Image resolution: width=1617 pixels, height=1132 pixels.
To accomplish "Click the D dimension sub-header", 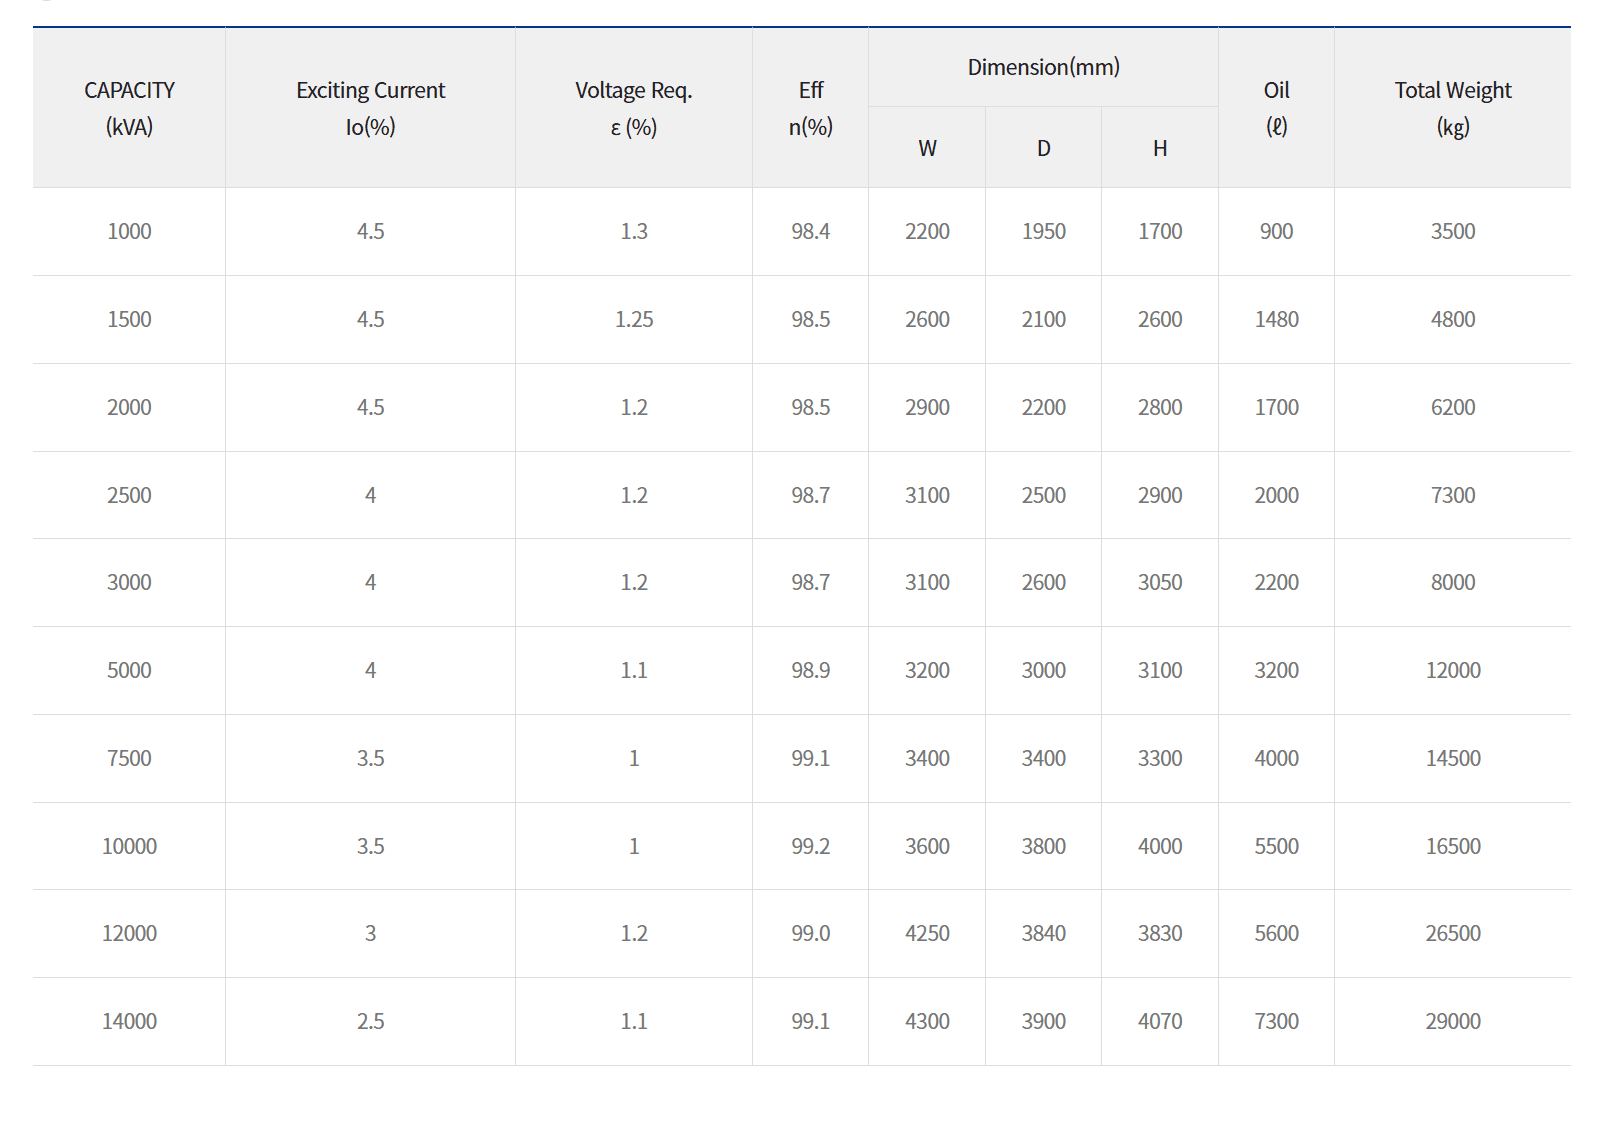I will (1043, 148).
